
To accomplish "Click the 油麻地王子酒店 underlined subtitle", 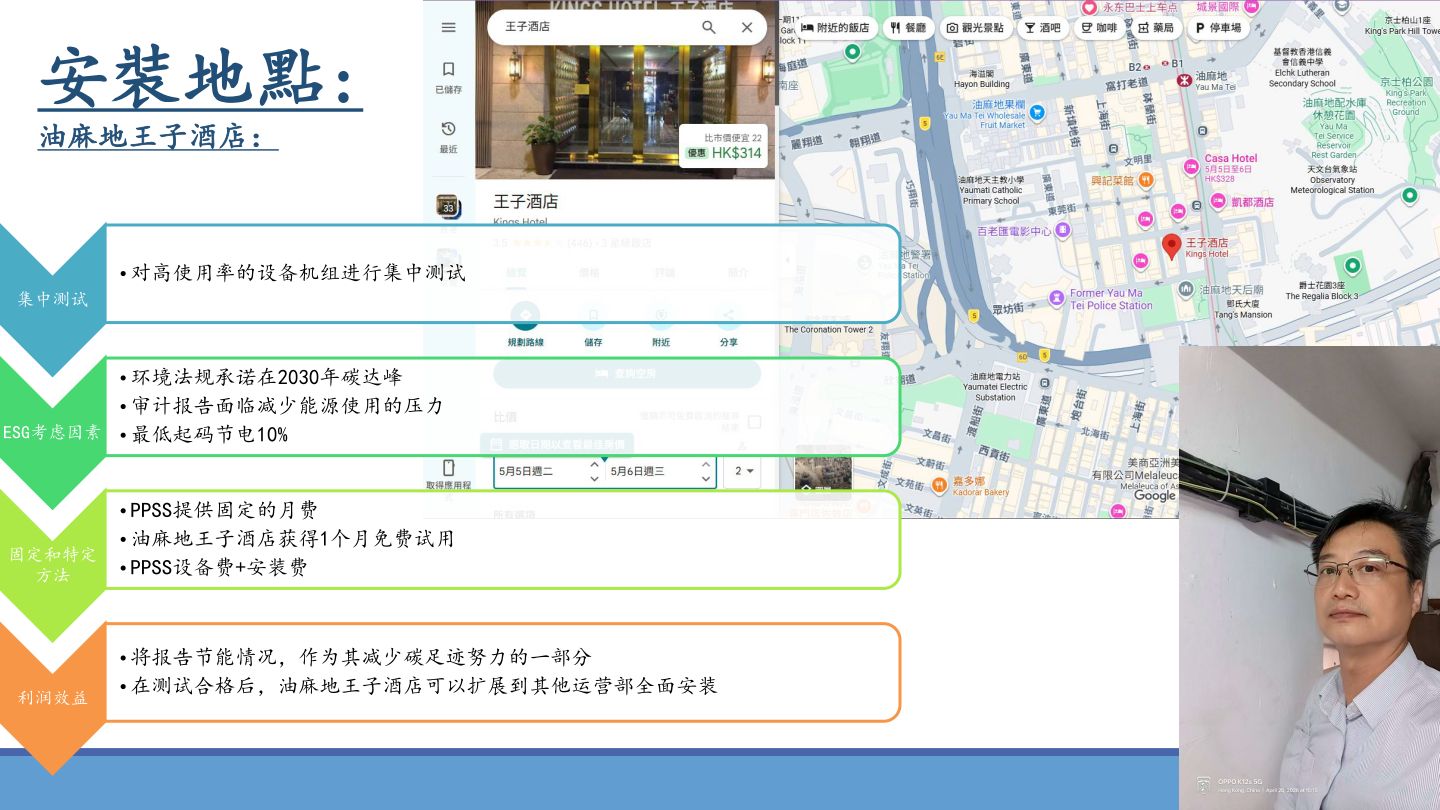I will [x=158, y=136].
